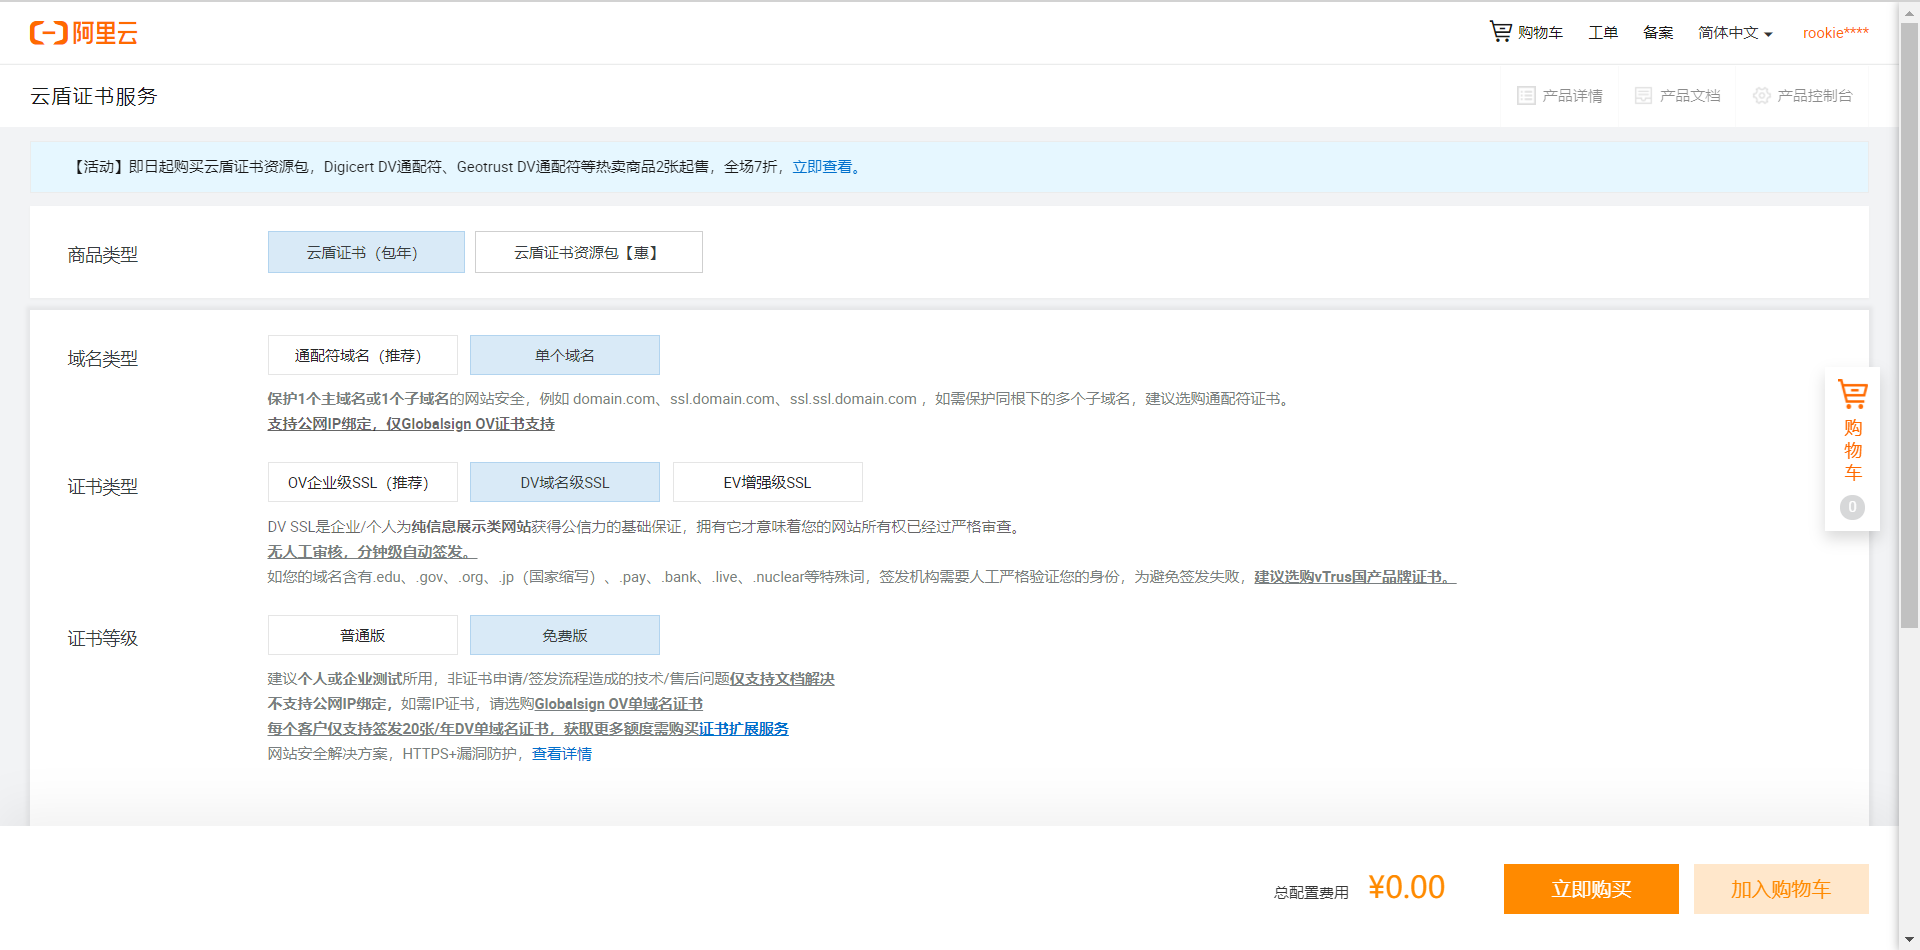
Task: Open the rookie**** account menu
Action: tap(1835, 33)
